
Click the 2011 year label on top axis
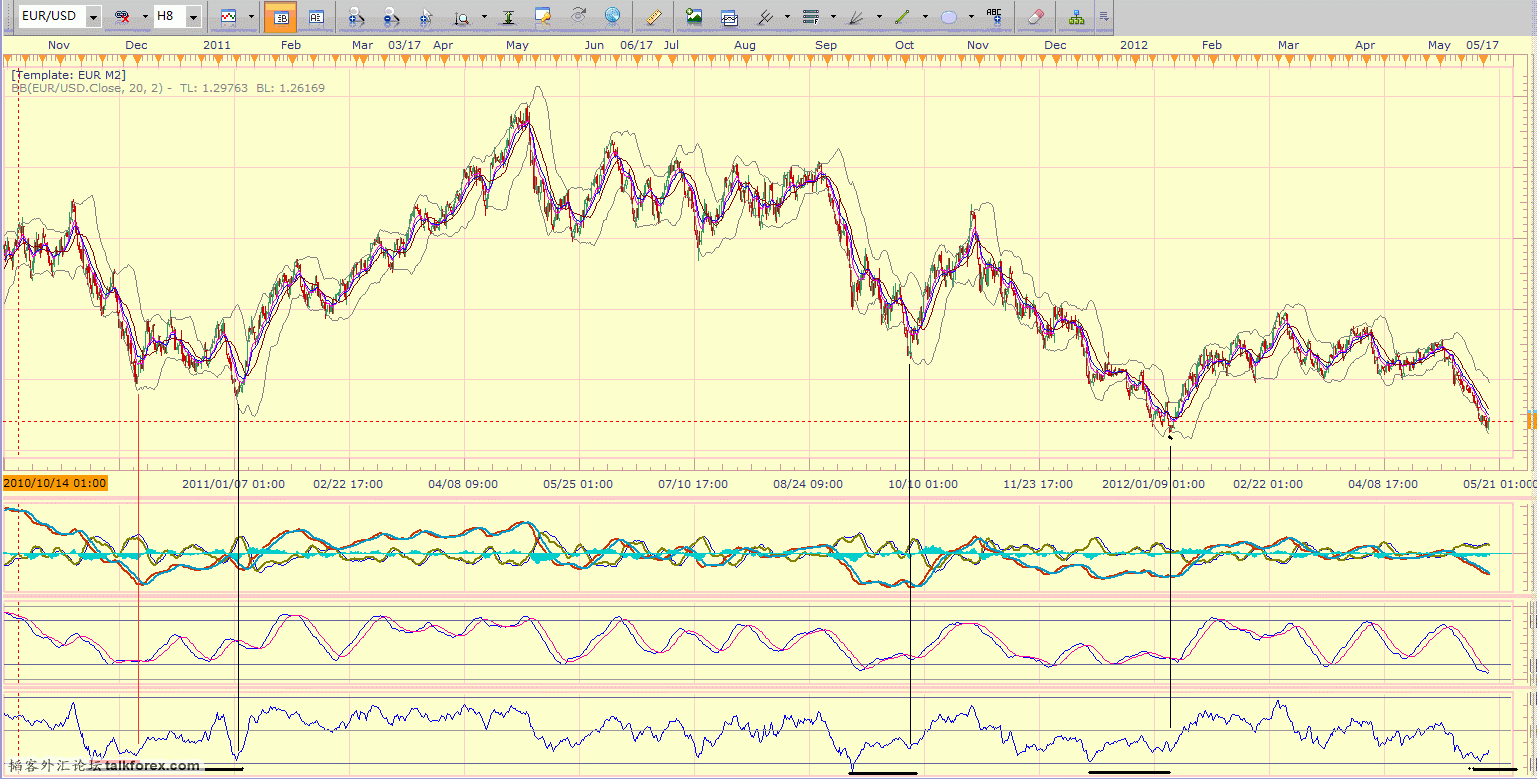click(x=217, y=45)
